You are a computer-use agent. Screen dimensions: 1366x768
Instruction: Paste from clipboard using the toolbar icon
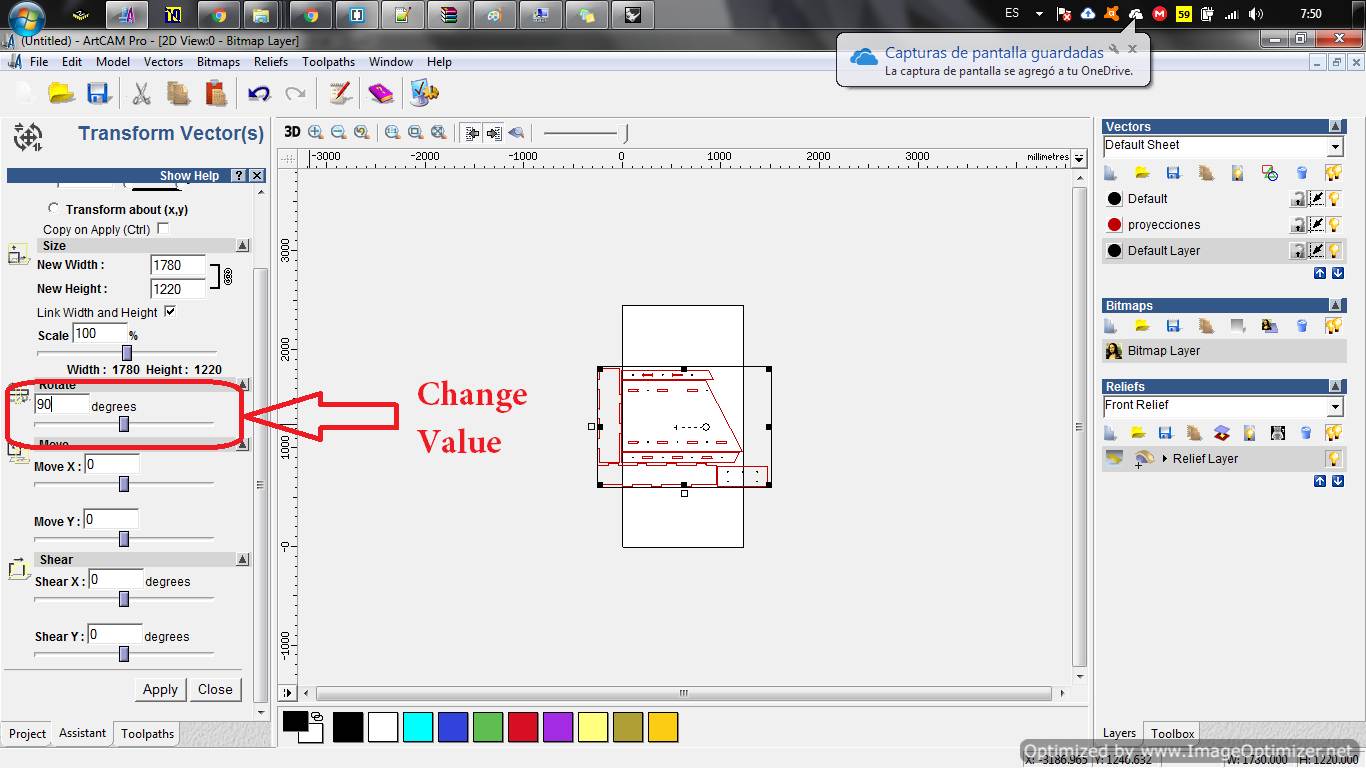click(x=215, y=93)
